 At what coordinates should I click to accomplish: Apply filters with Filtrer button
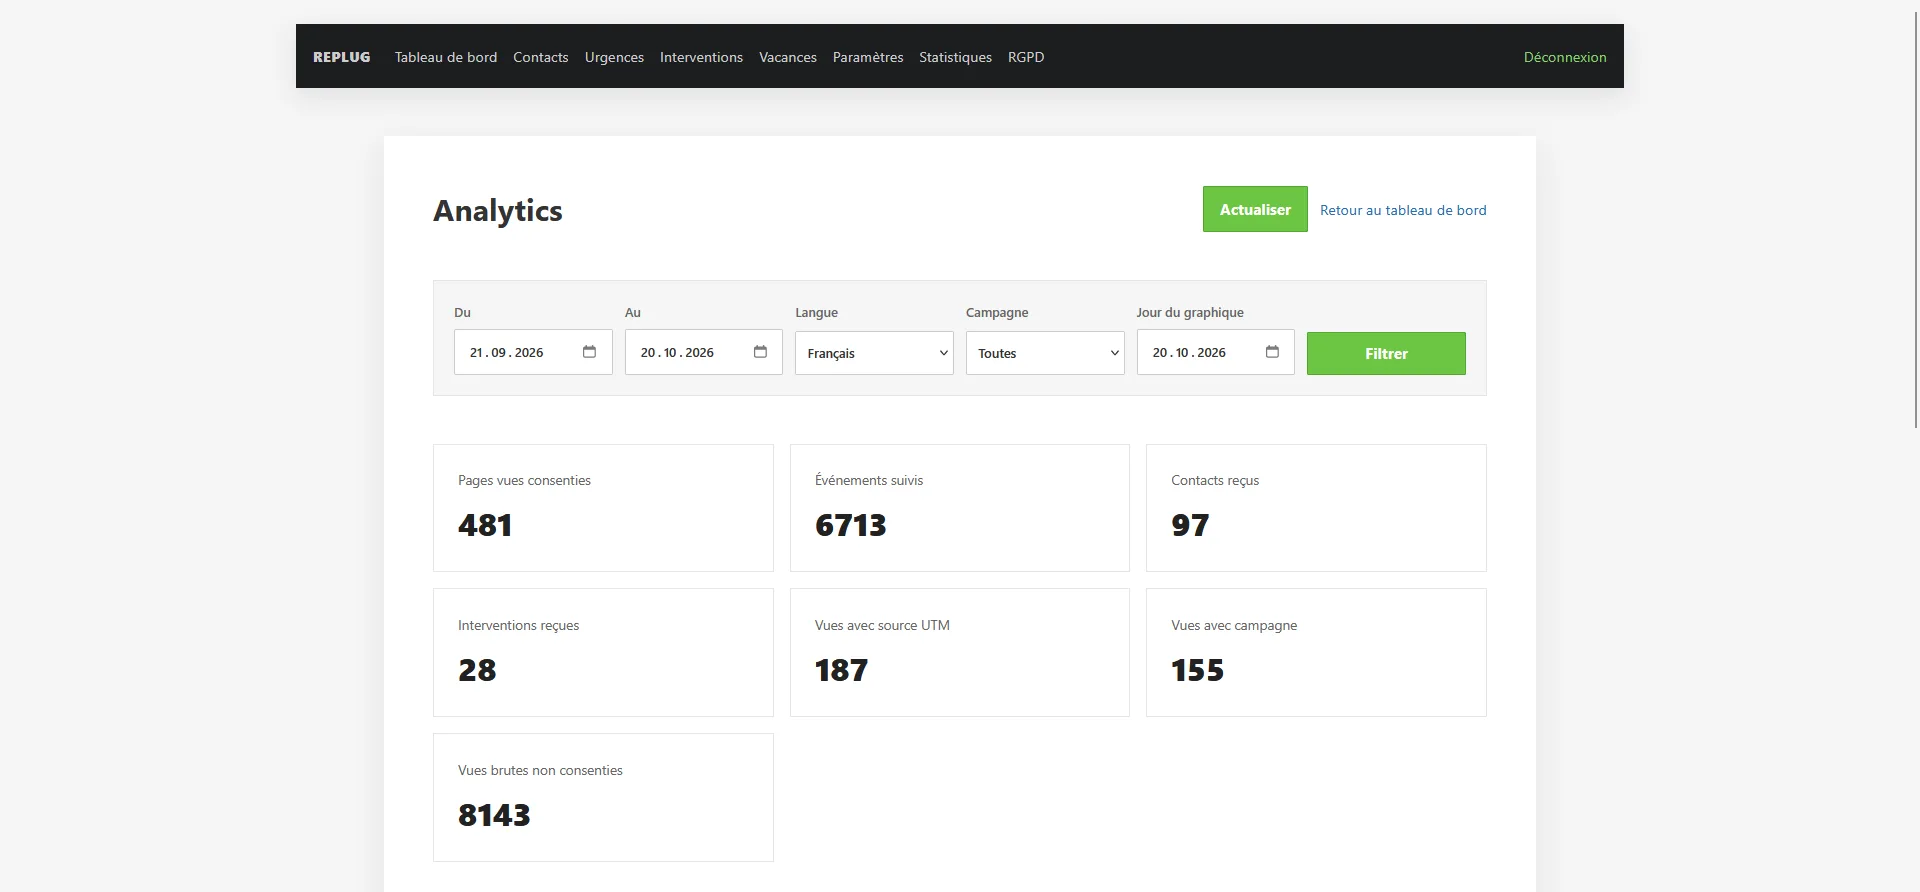tap(1386, 353)
